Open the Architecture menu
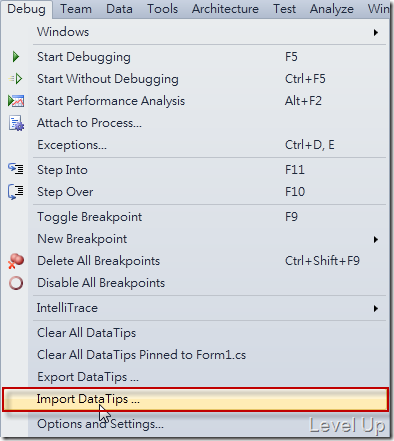The image size is (394, 441). point(225,9)
